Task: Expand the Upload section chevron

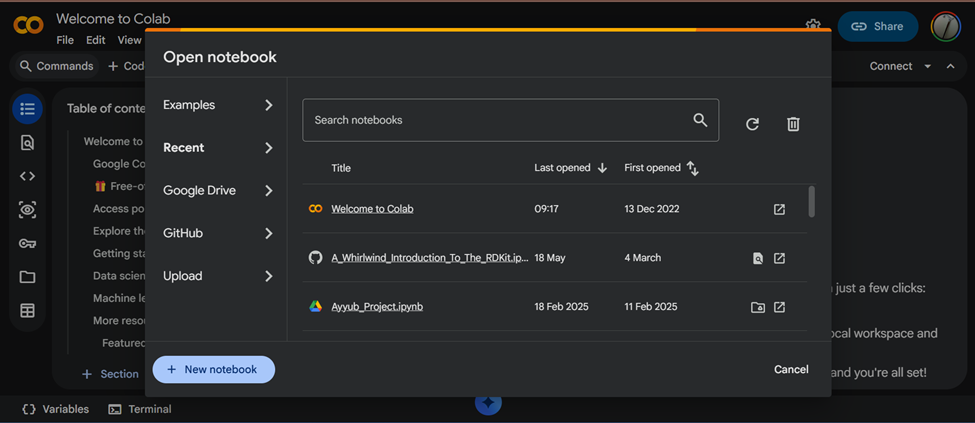Action: (269, 276)
